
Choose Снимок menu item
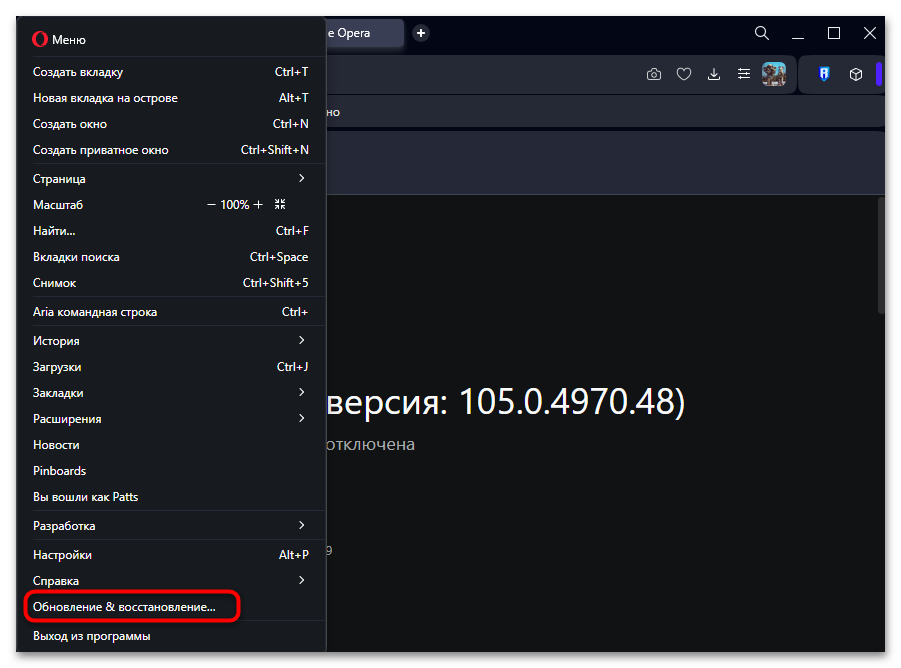[171, 283]
